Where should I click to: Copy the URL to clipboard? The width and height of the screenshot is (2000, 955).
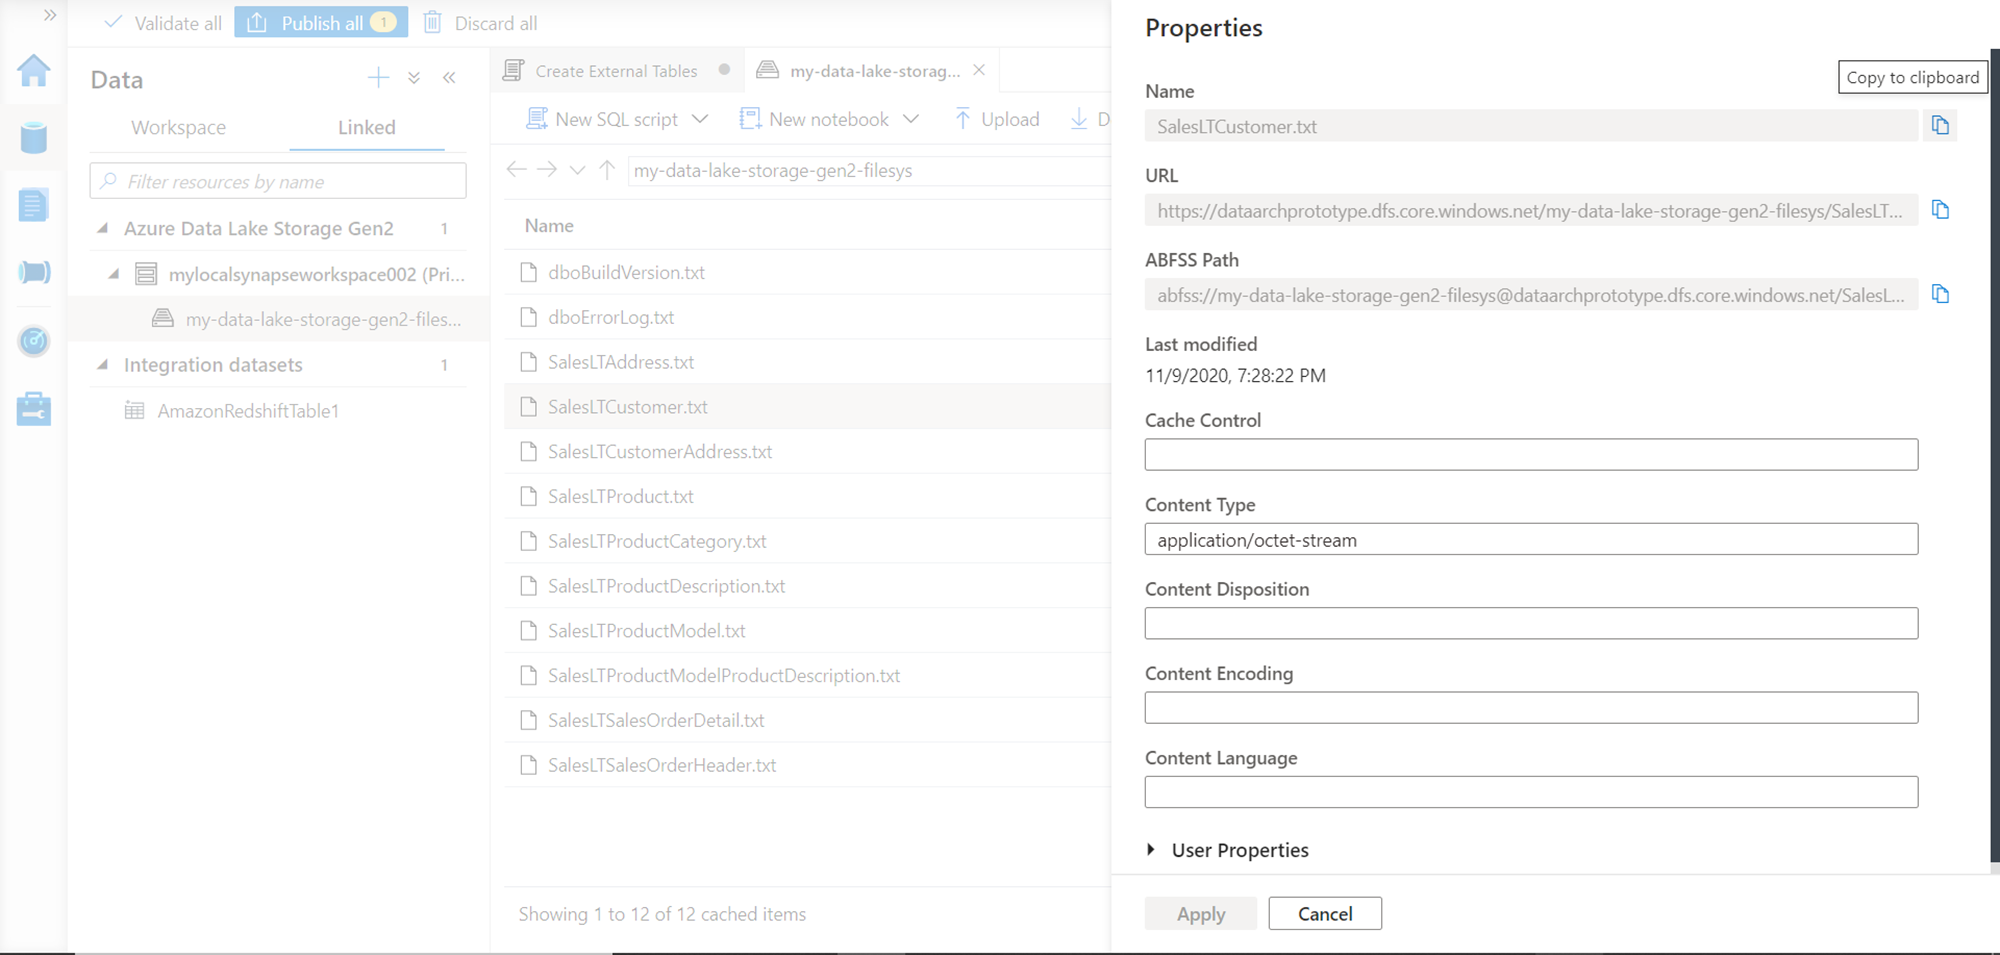tap(1940, 210)
